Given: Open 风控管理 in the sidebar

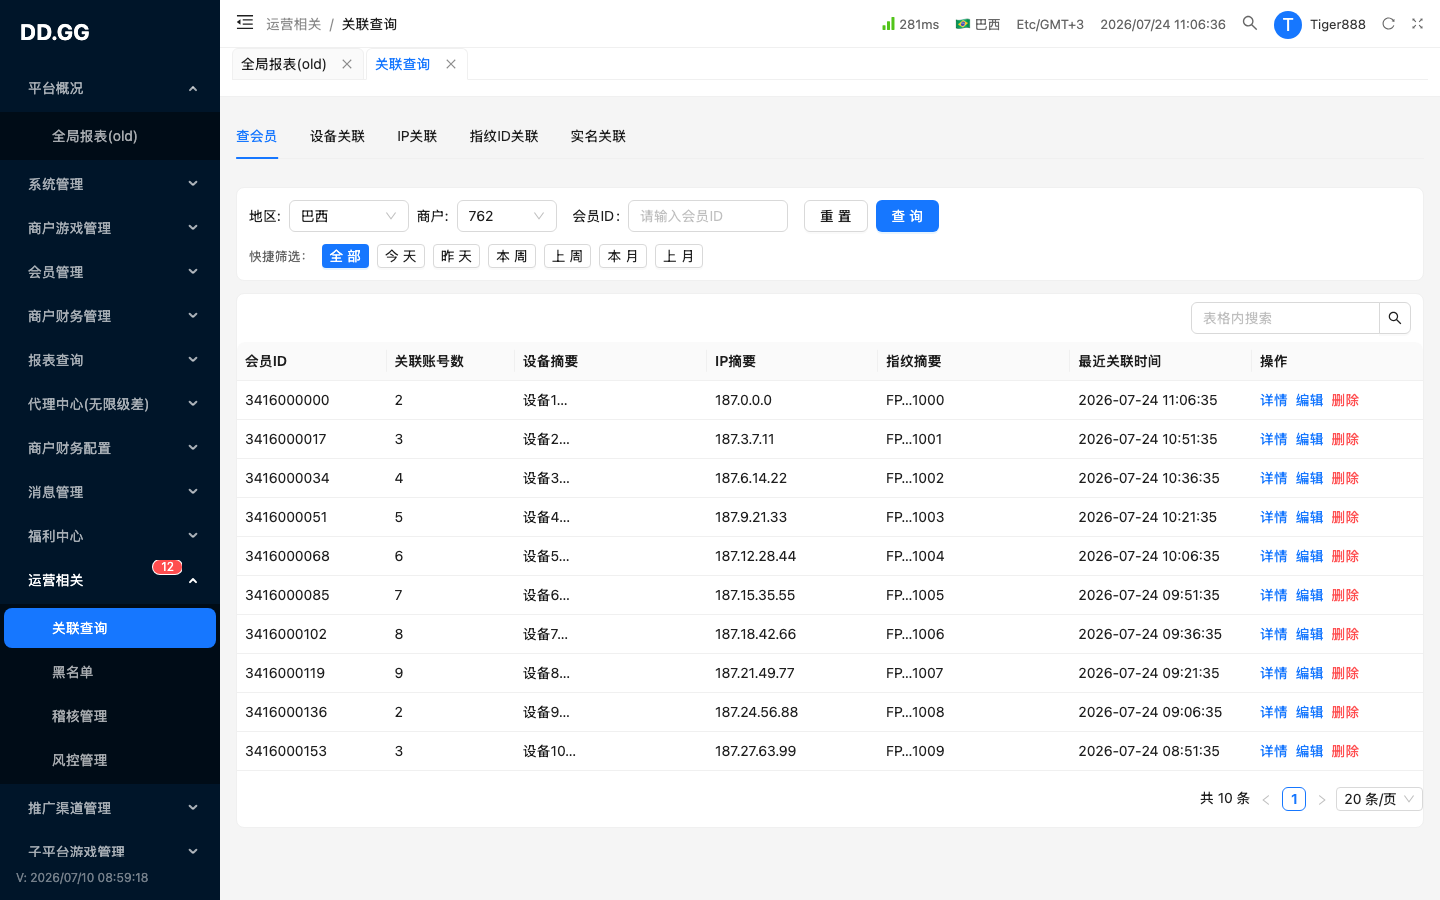Looking at the screenshot, I should (x=110, y=760).
